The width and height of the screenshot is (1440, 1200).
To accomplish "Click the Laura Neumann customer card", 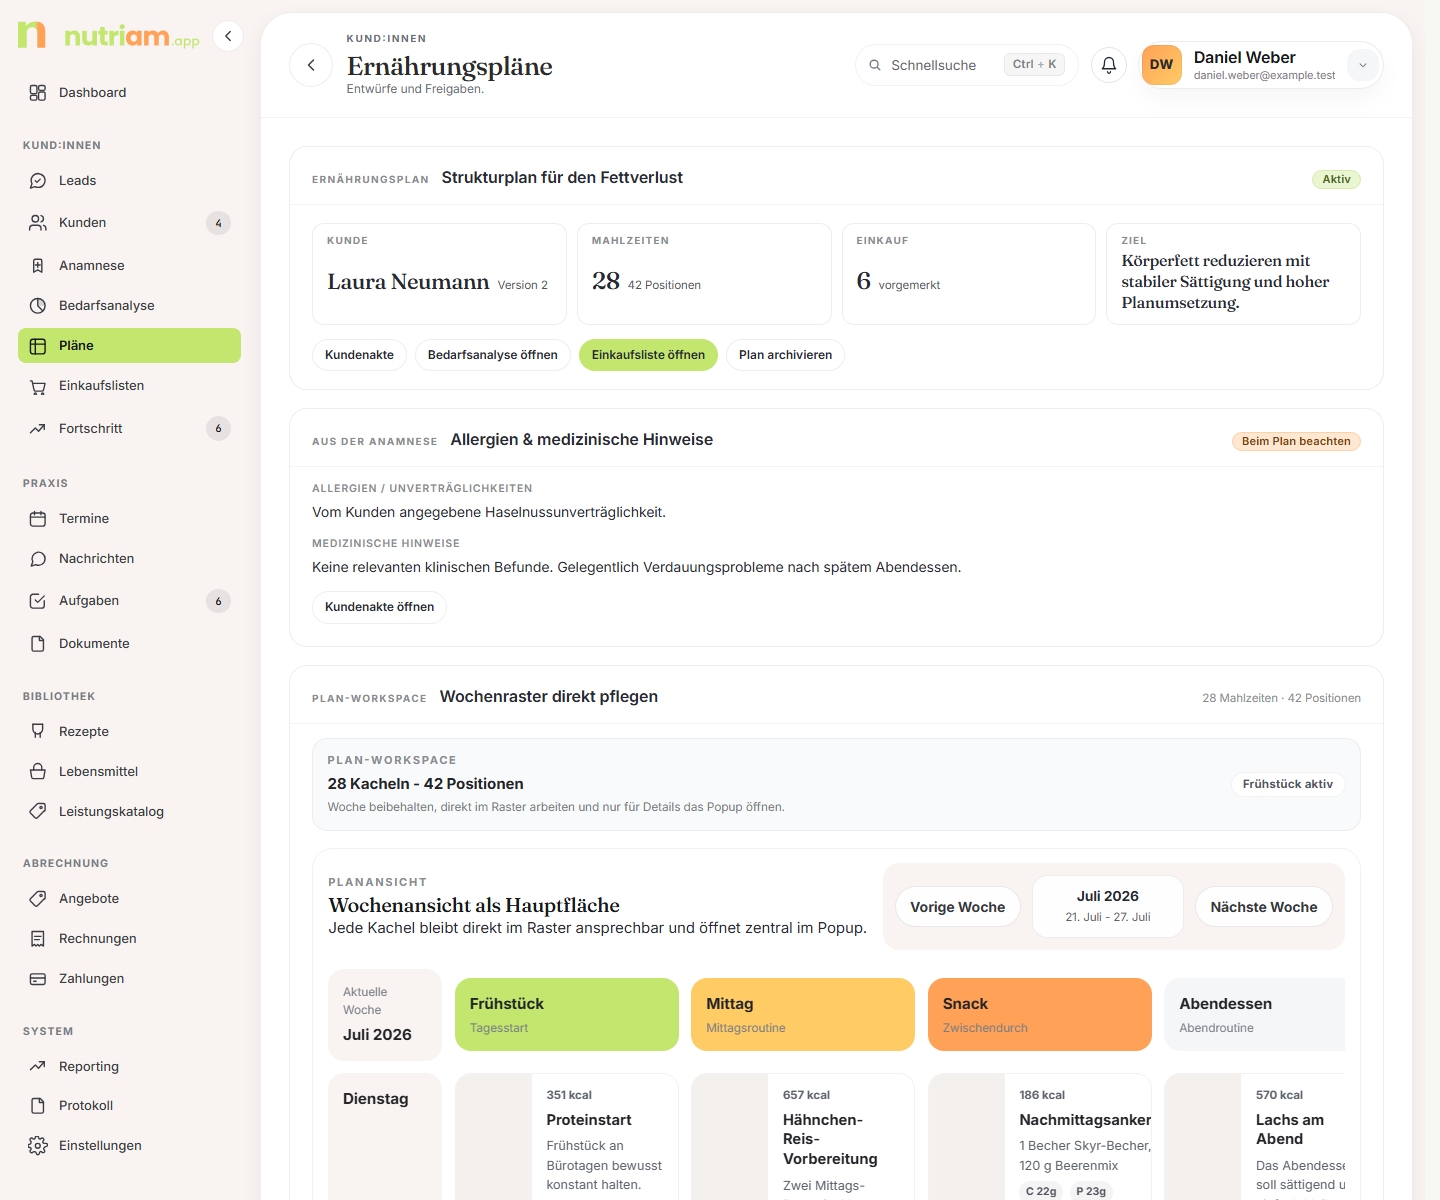I will click(439, 274).
